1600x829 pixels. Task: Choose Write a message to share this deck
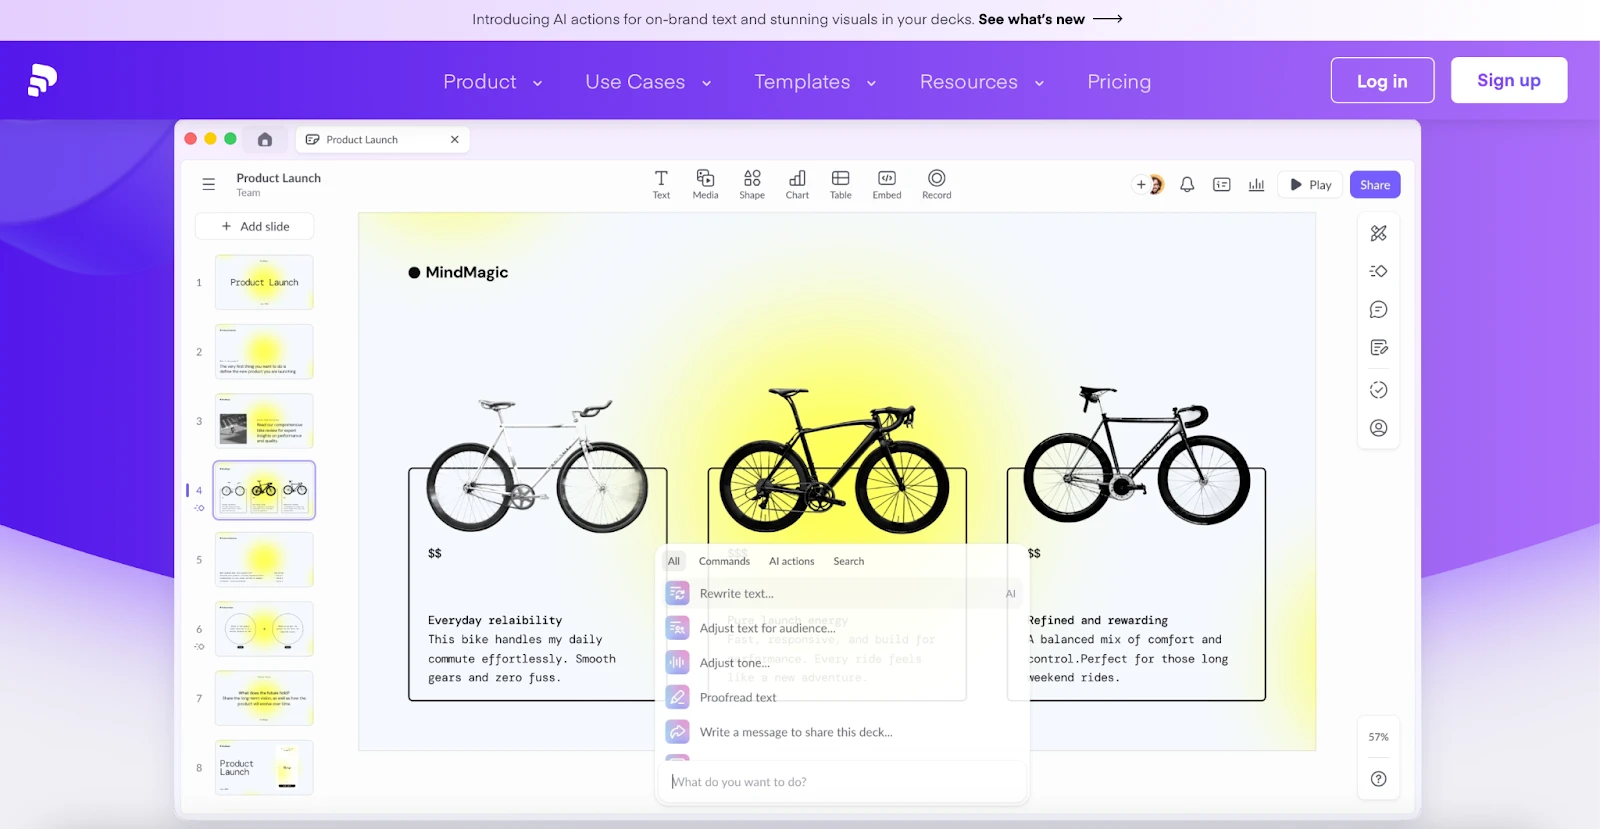[843, 732]
